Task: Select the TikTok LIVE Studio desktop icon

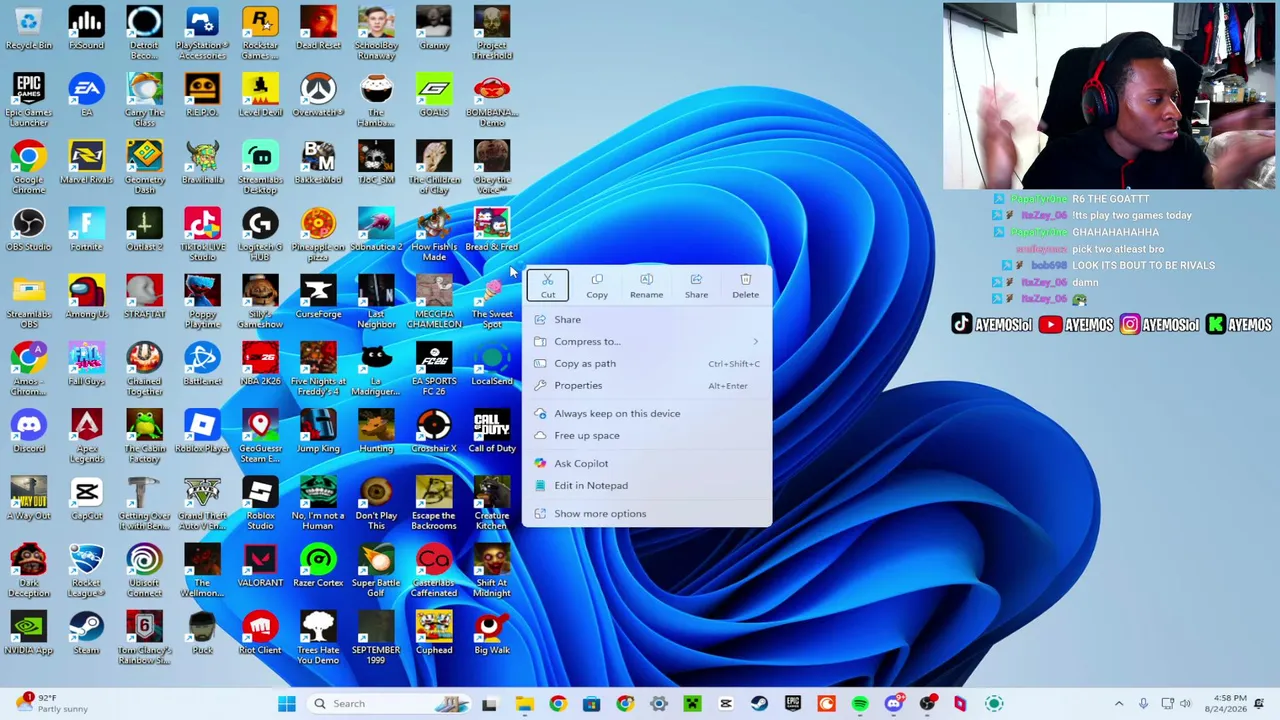Action: click(x=202, y=234)
